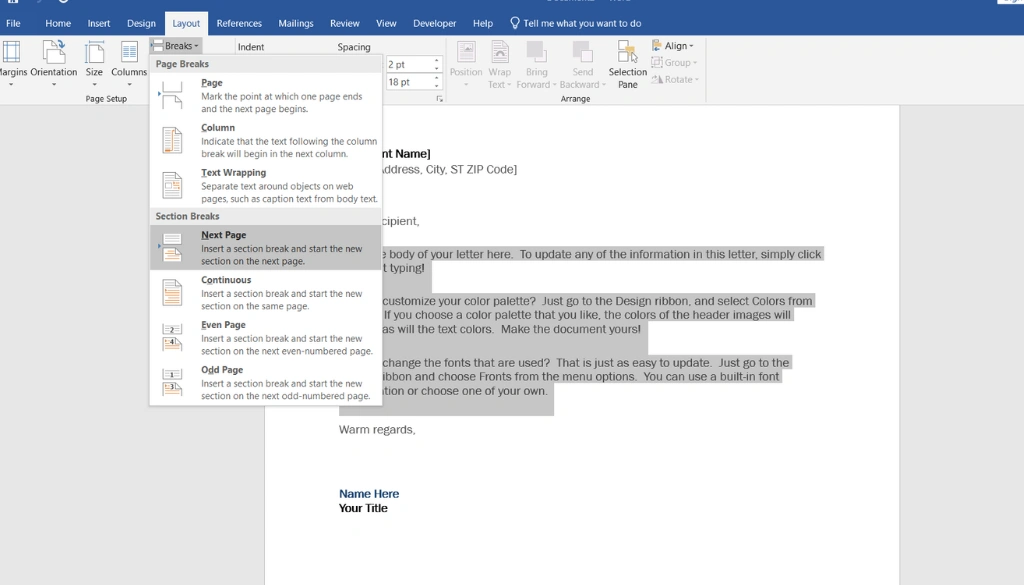Click the Align objects icon

(657, 46)
